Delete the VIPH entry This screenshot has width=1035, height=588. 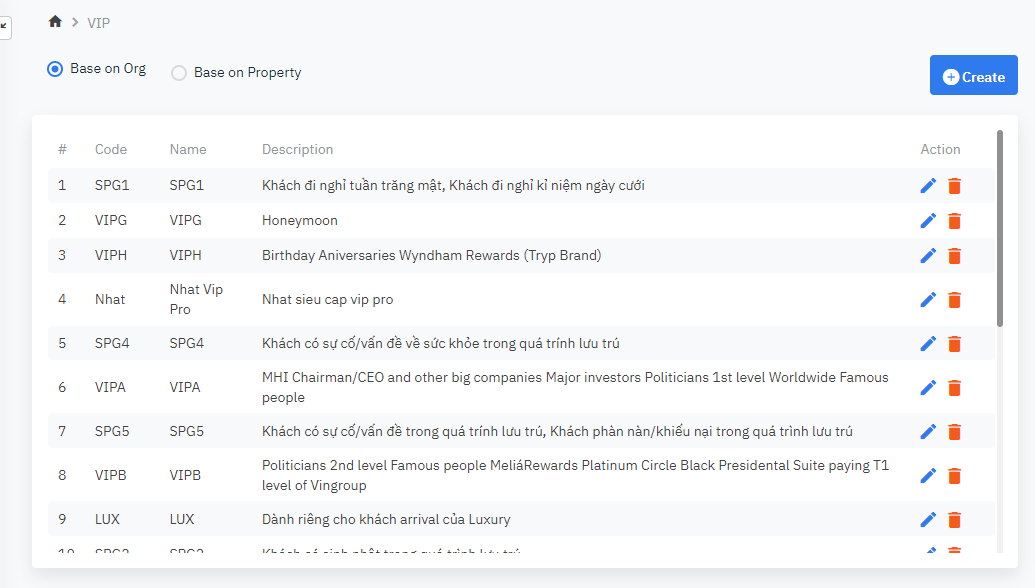click(x=955, y=256)
